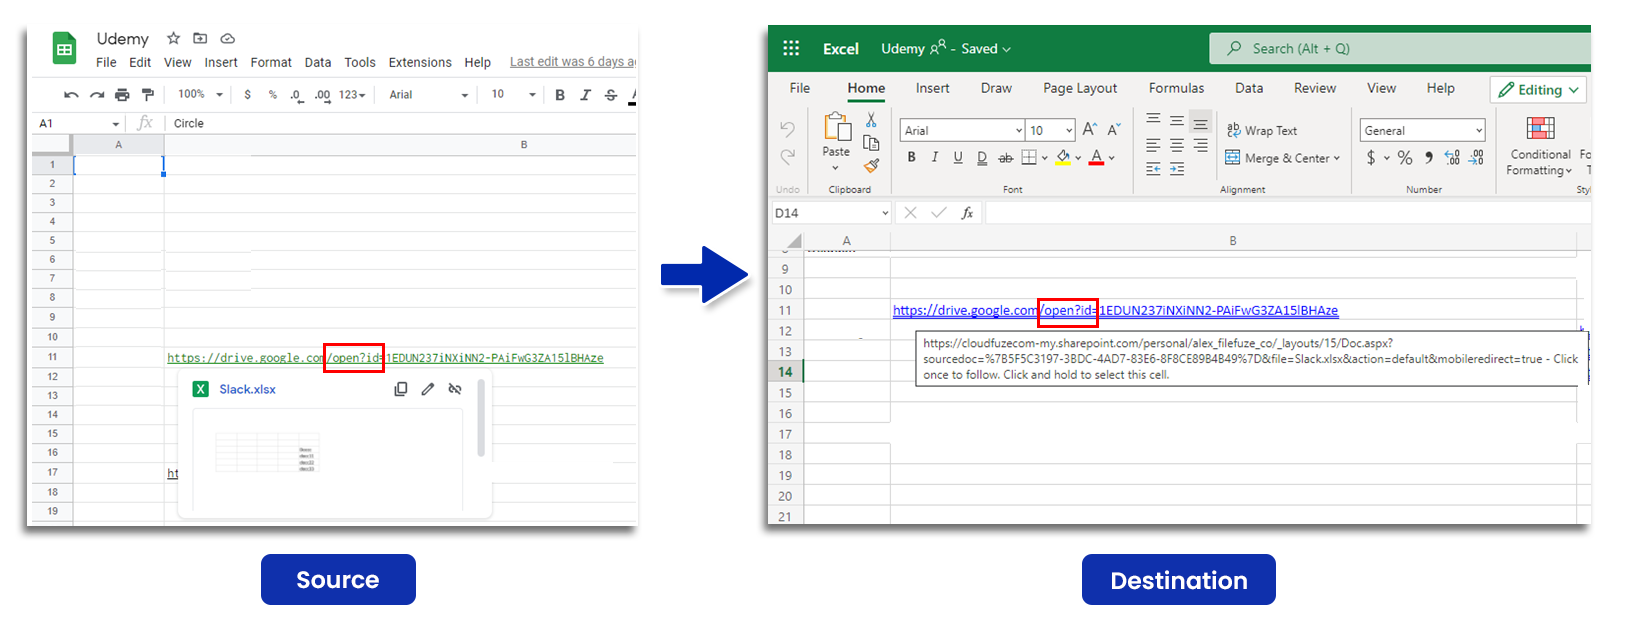Select paint format roller in Google Sheets
This screenshot has width=1627, height=626.
[148, 95]
